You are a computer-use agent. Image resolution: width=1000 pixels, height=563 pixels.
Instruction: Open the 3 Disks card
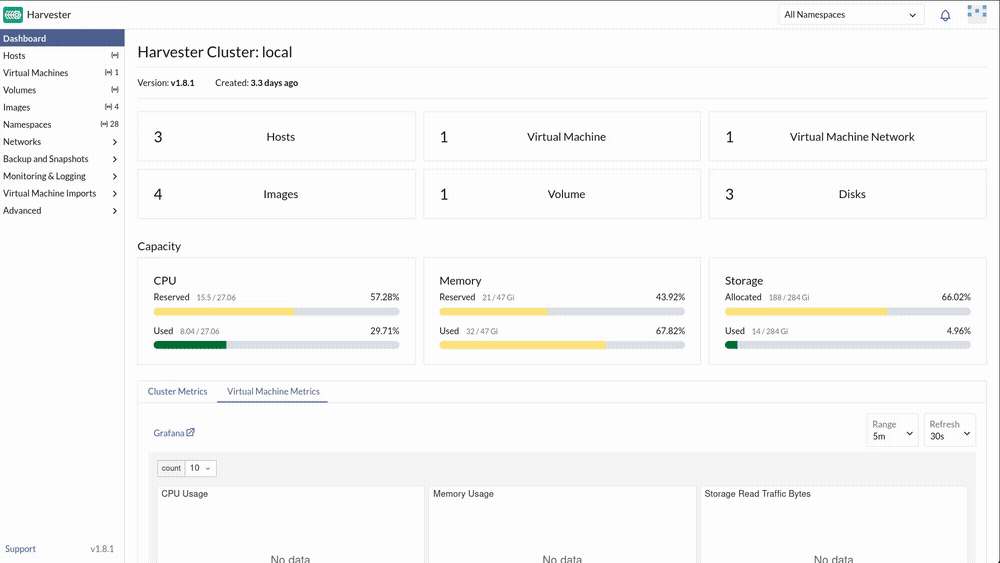point(848,194)
